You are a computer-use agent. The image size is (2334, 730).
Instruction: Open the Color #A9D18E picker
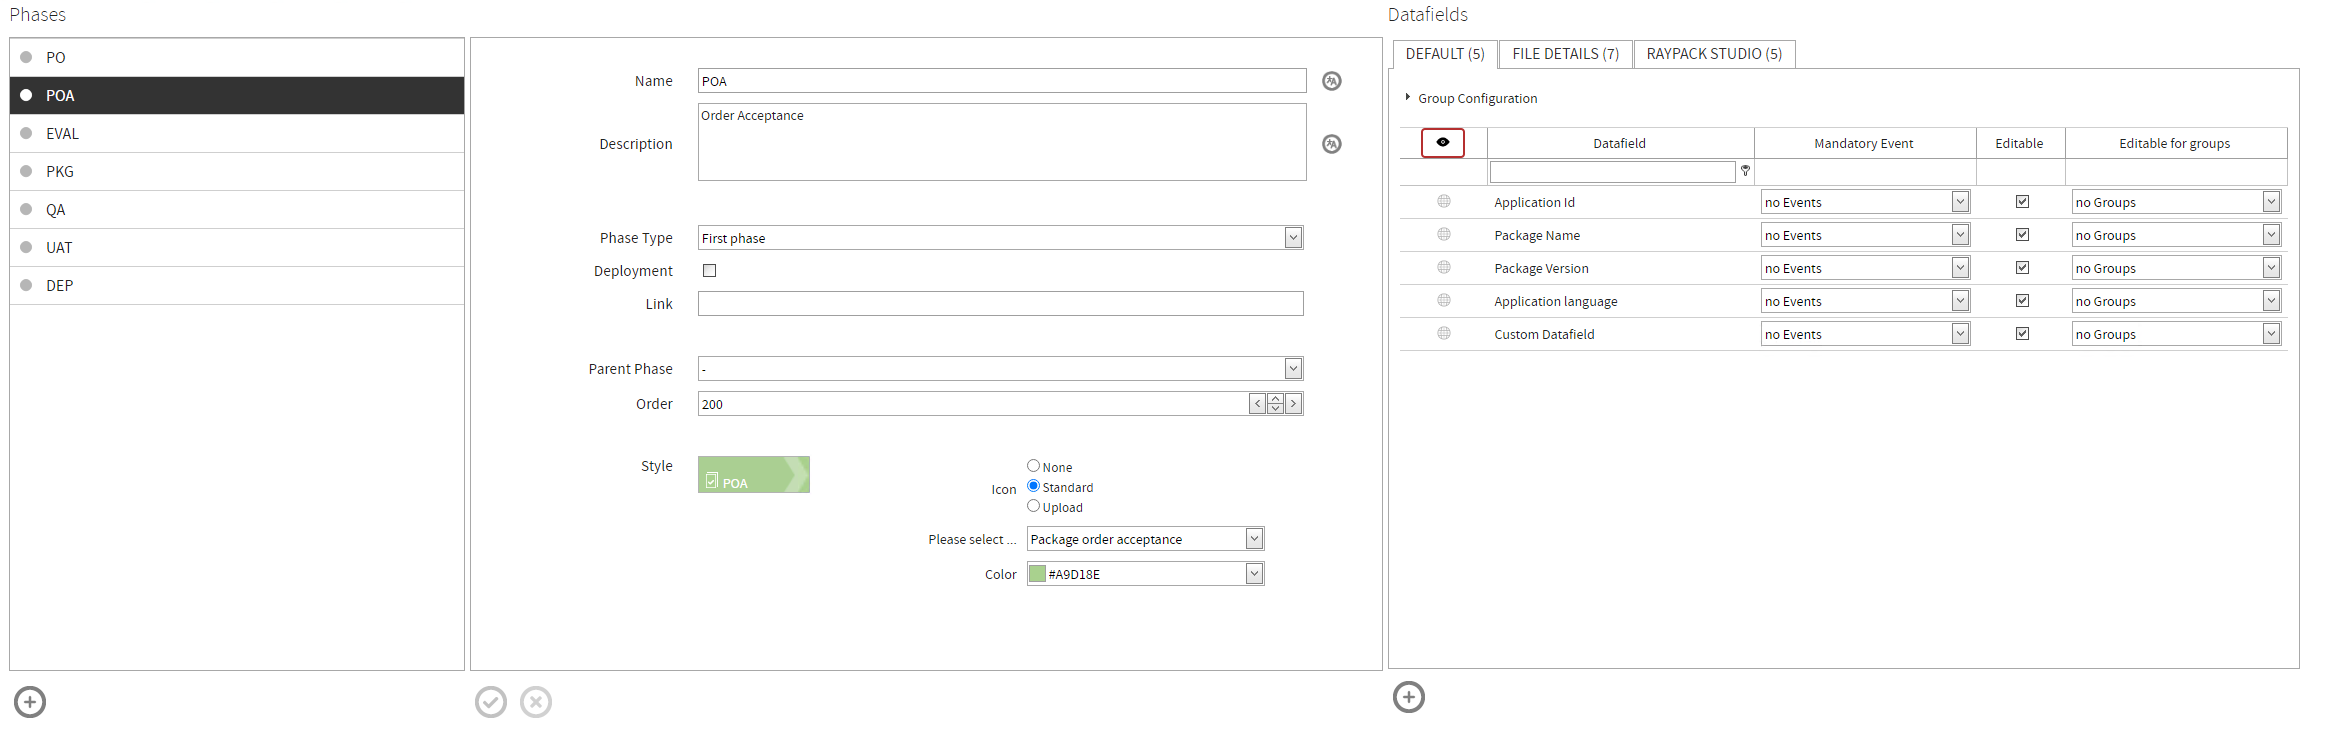(x=1253, y=574)
